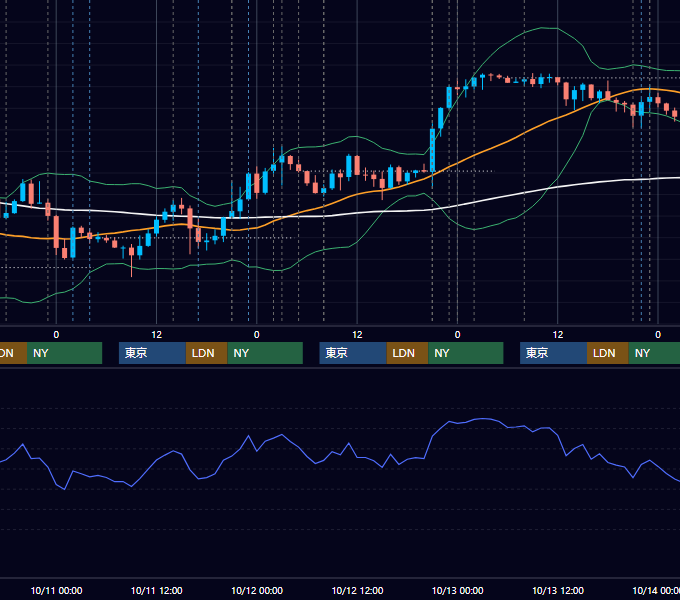Click the 10/12 00:00 date label

click(257, 590)
